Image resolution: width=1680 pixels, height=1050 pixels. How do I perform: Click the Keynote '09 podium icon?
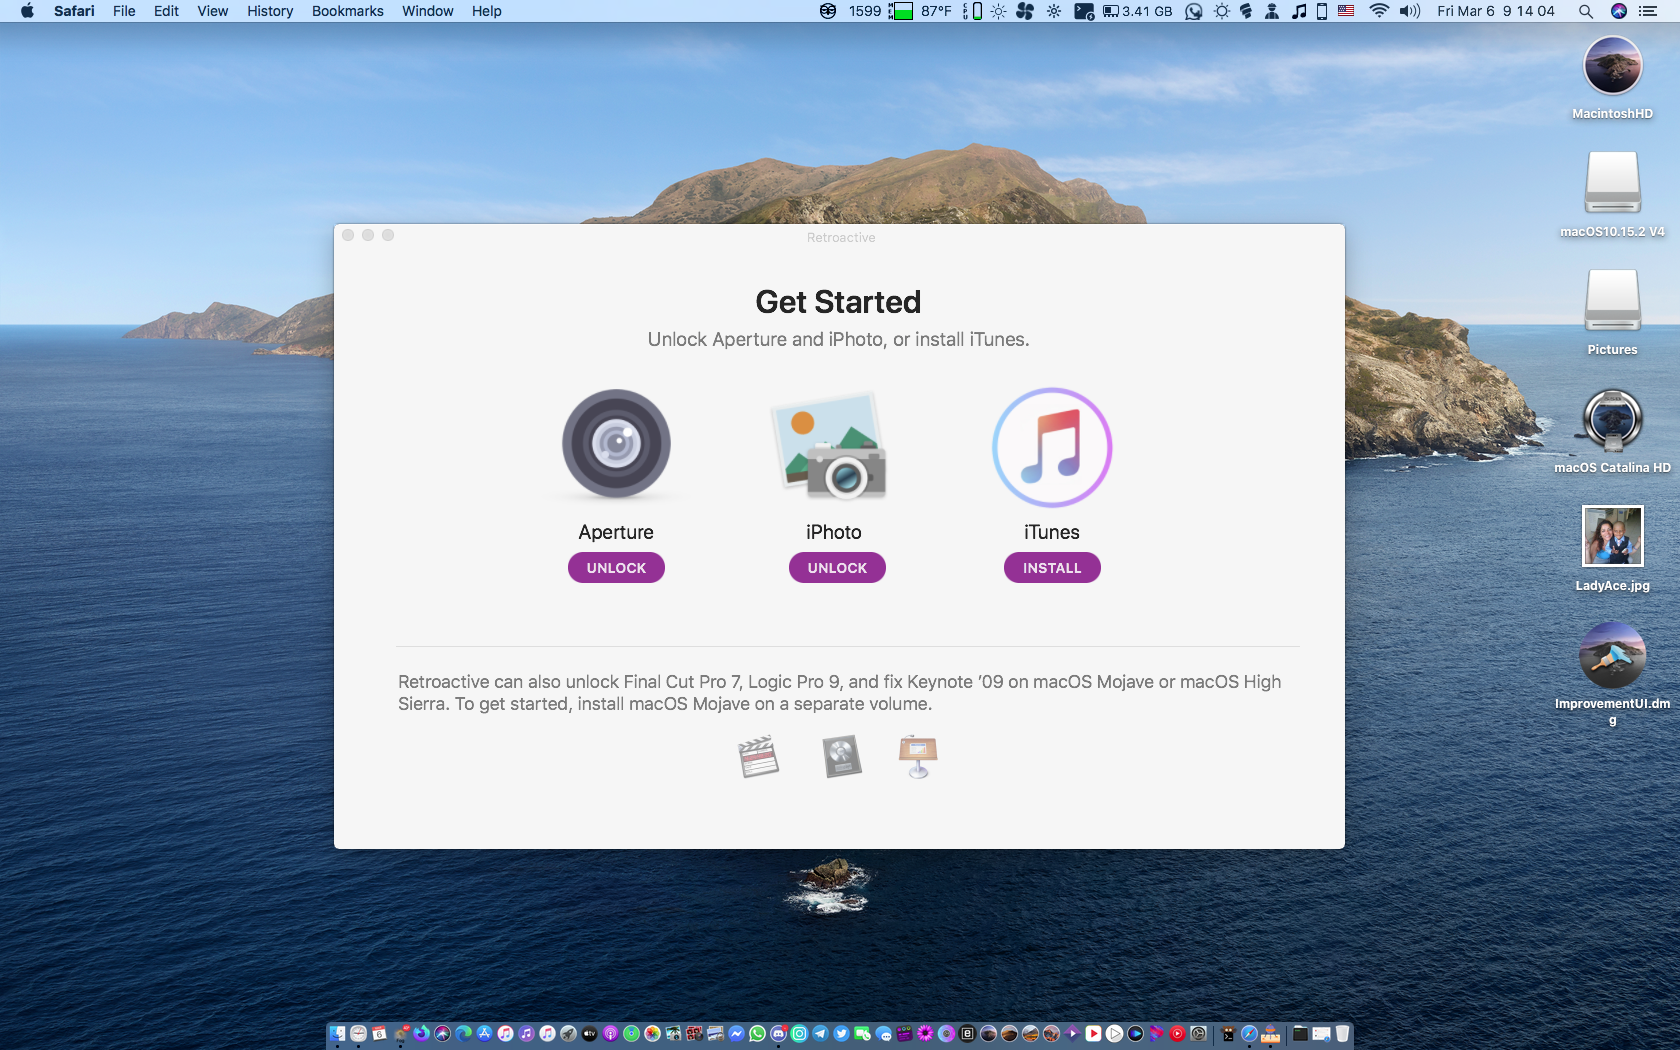coord(918,756)
